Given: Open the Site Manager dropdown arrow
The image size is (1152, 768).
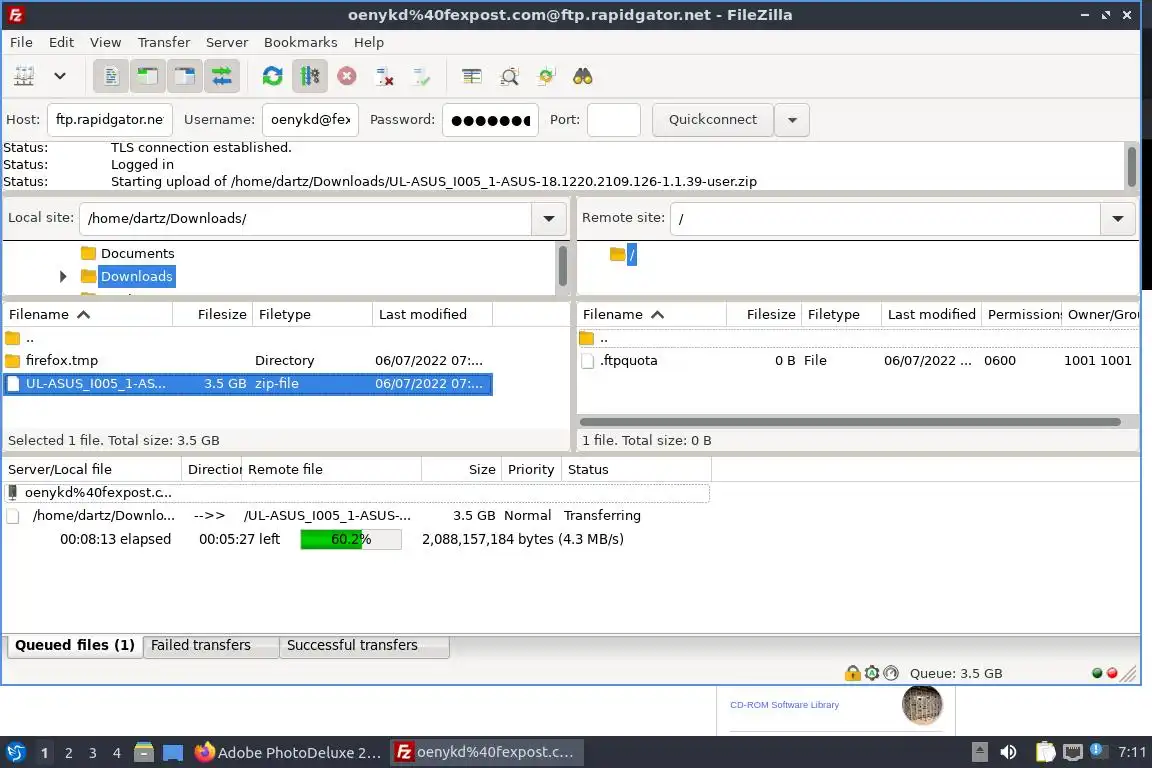Looking at the screenshot, I should pyautogui.click(x=60, y=76).
